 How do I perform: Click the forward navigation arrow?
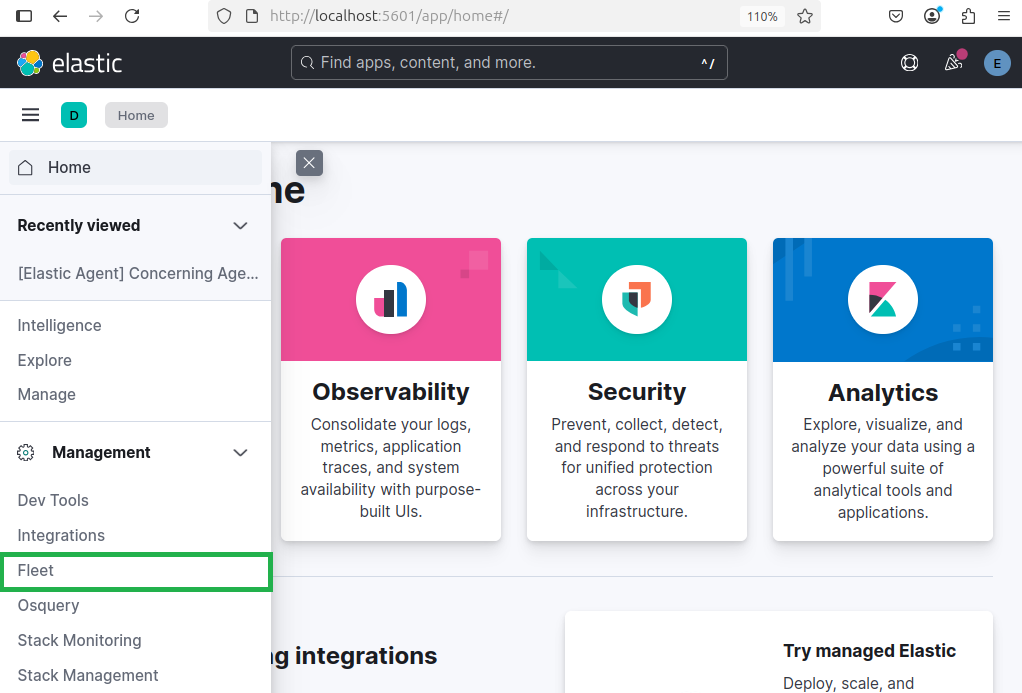[96, 16]
